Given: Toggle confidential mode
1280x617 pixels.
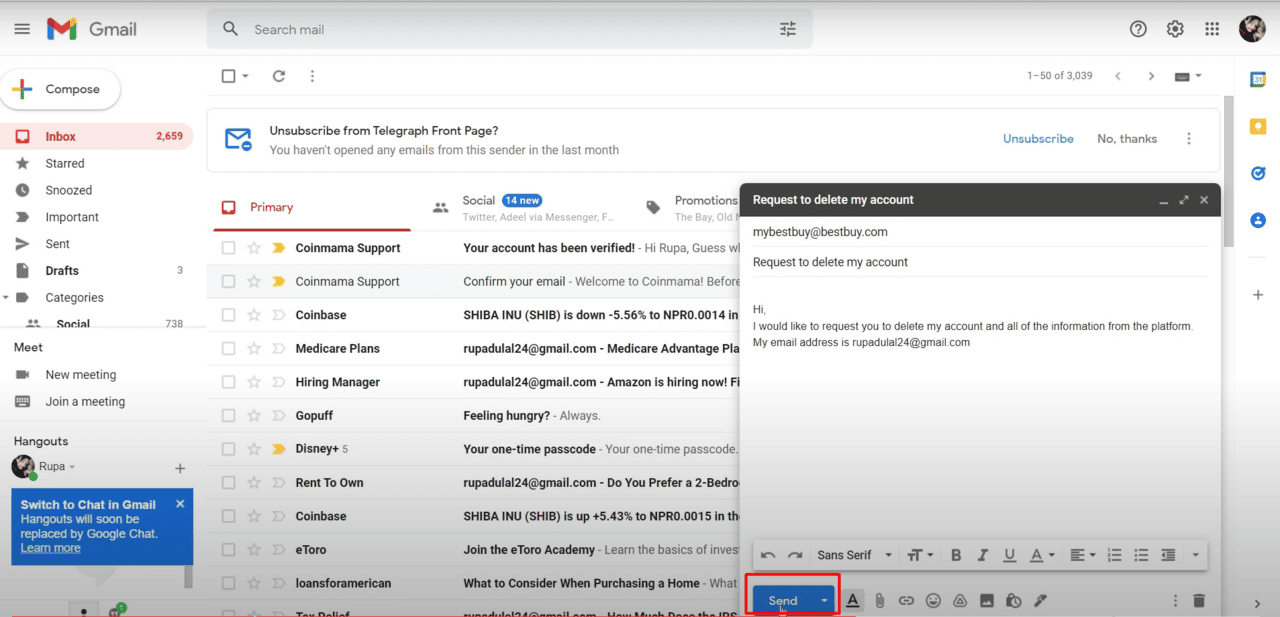Looking at the screenshot, I should coord(1014,601).
